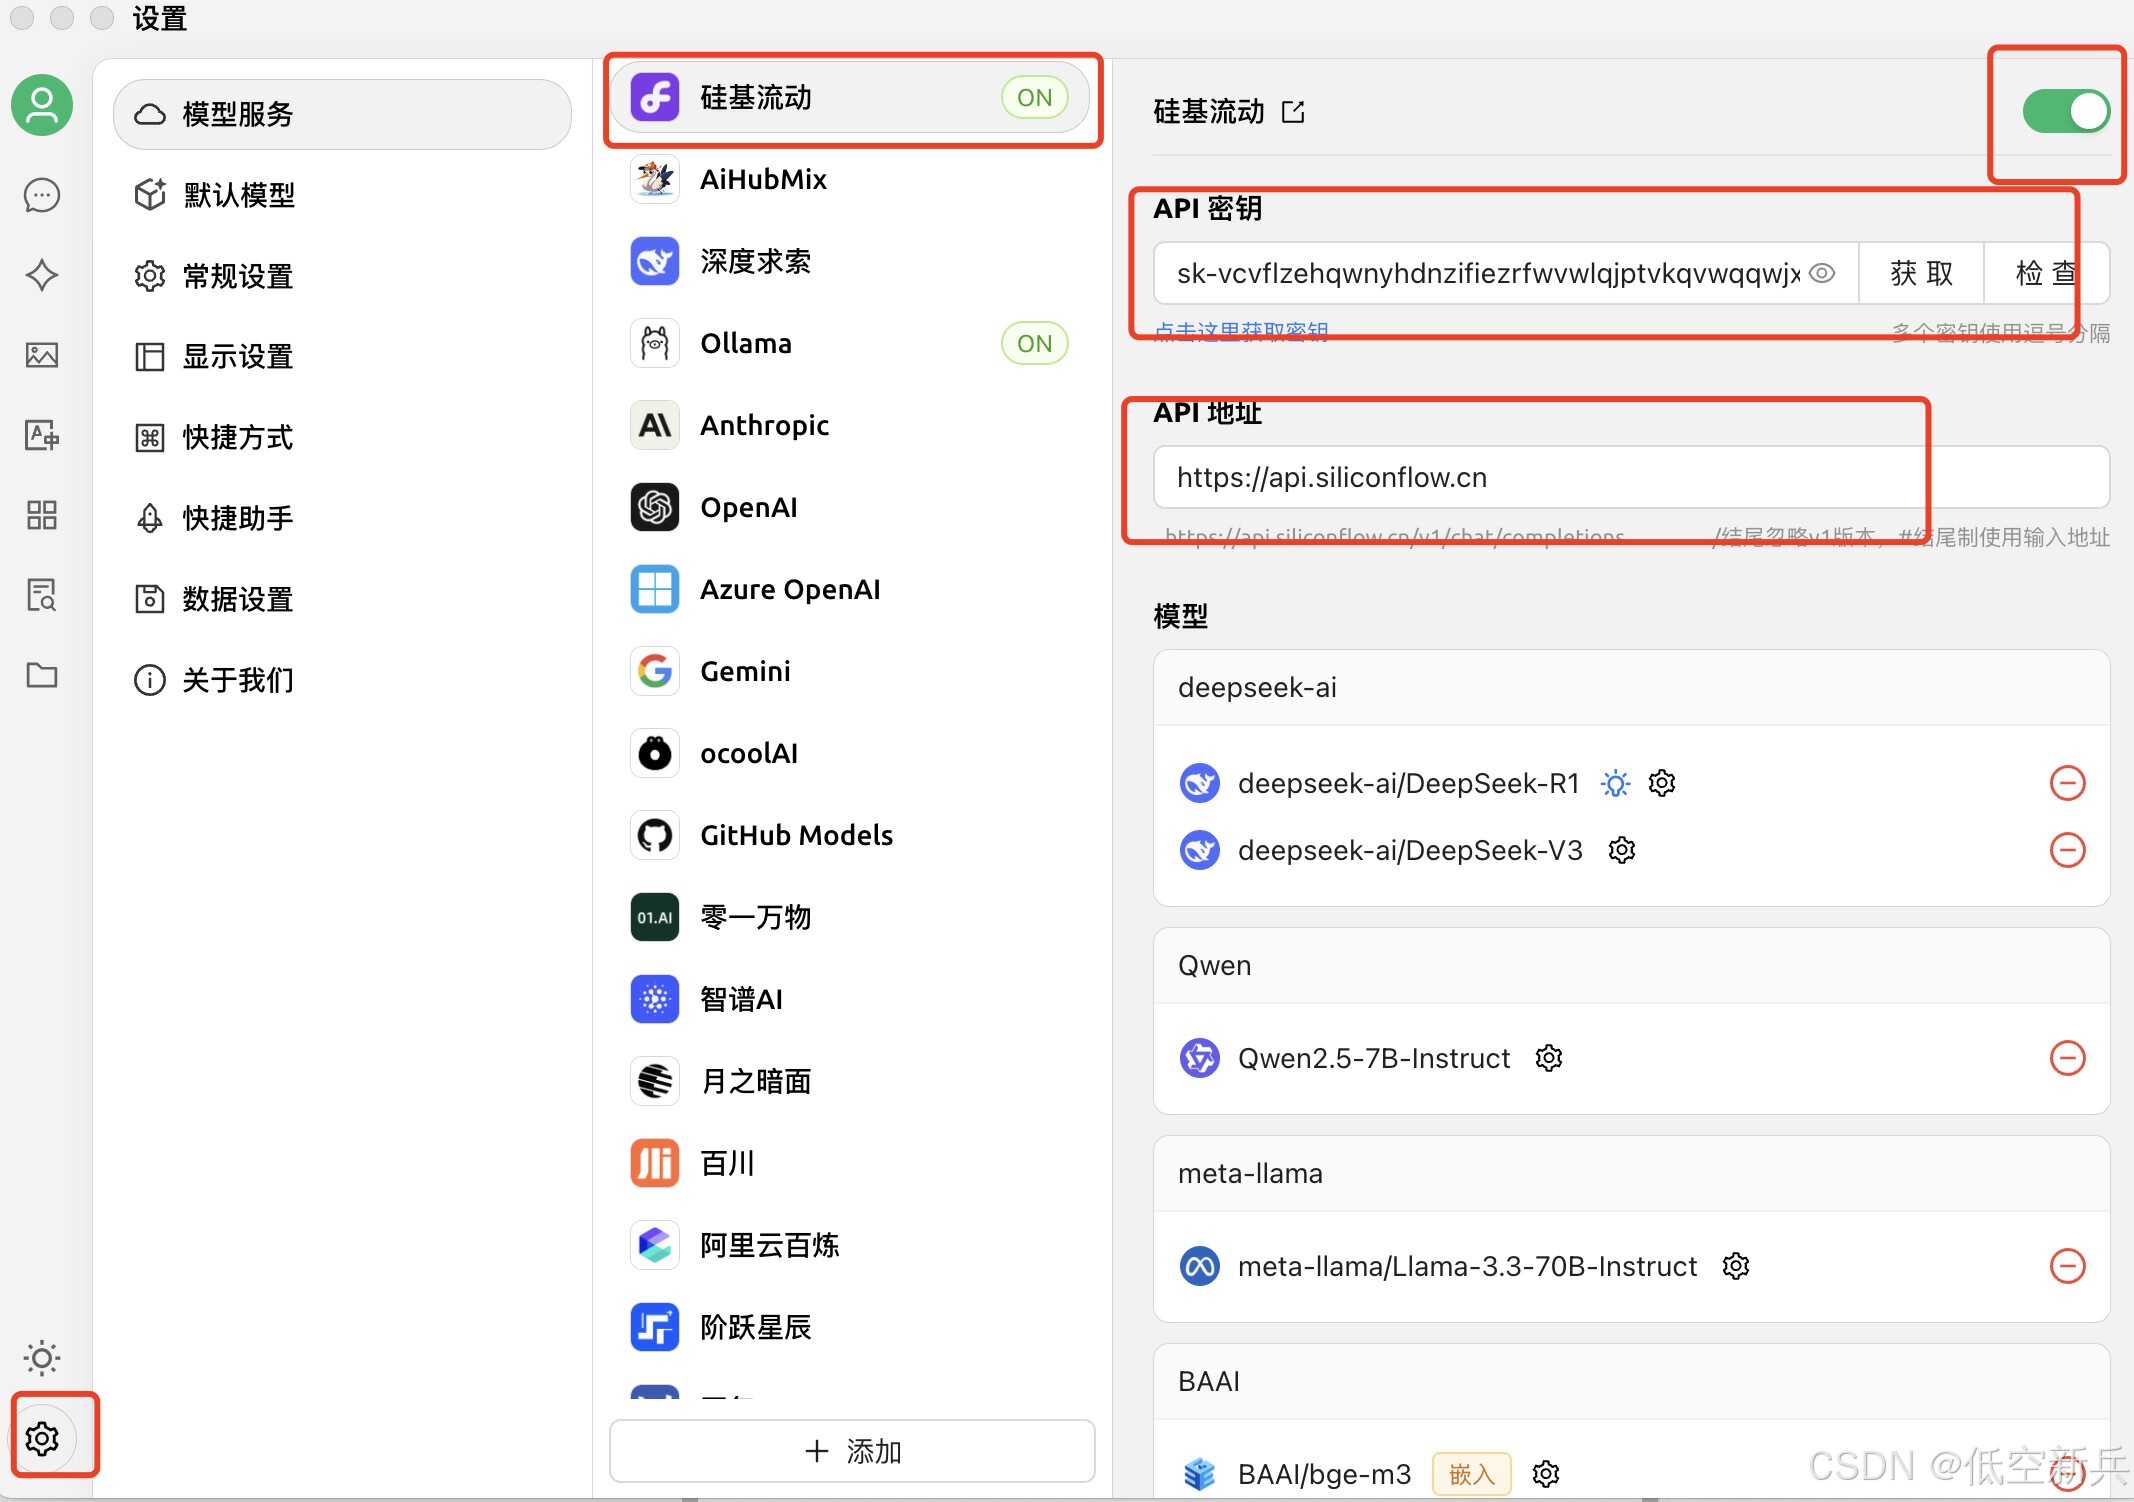Toggle the theme brightness sun icon

(x=41, y=1358)
